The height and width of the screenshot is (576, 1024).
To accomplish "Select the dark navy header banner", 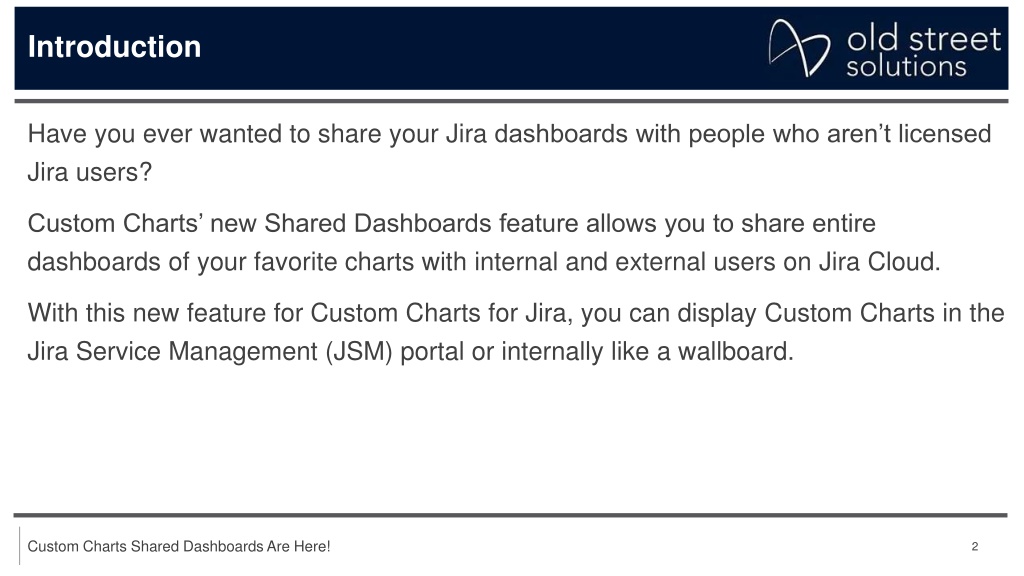I will pos(511,48).
